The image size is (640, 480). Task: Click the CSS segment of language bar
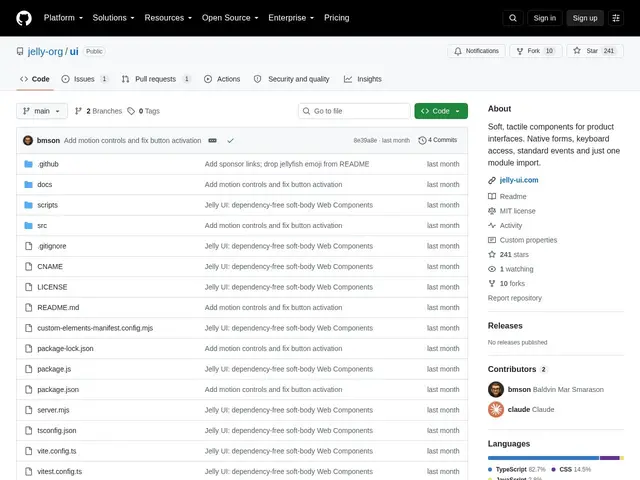click(x=610, y=458)
